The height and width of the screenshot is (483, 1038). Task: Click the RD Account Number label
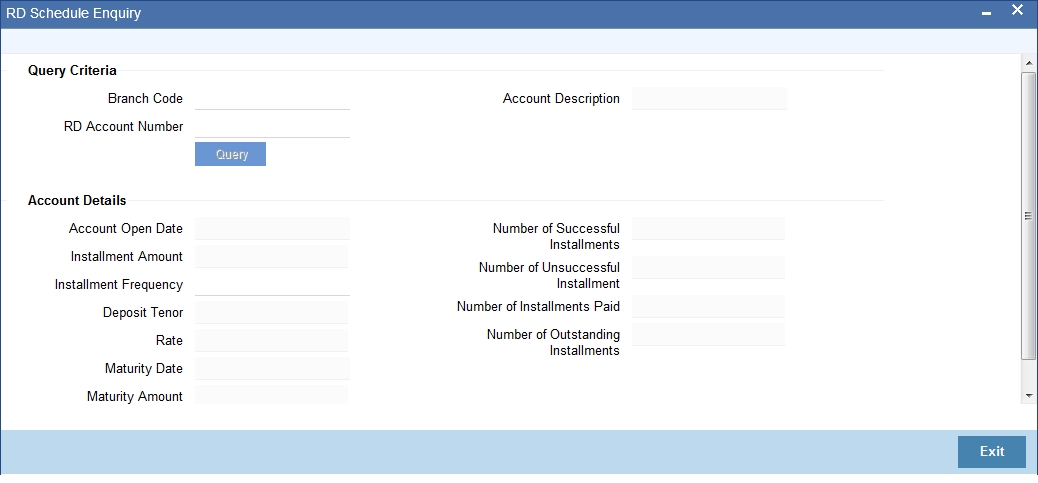[x=124, y=126]
